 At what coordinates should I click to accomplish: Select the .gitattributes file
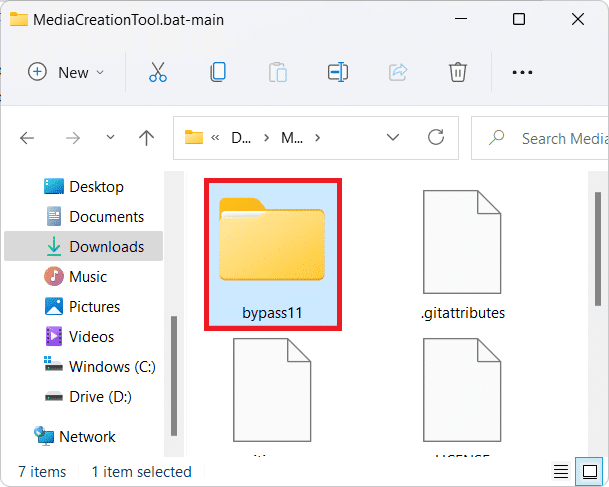point(462,254)
